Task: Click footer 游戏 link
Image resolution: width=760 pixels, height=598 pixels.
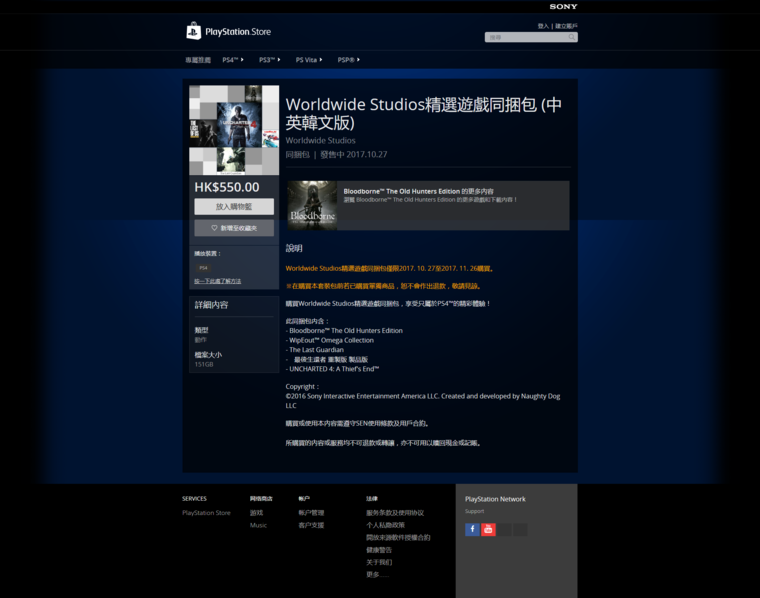Action: (x=256, y=513)
